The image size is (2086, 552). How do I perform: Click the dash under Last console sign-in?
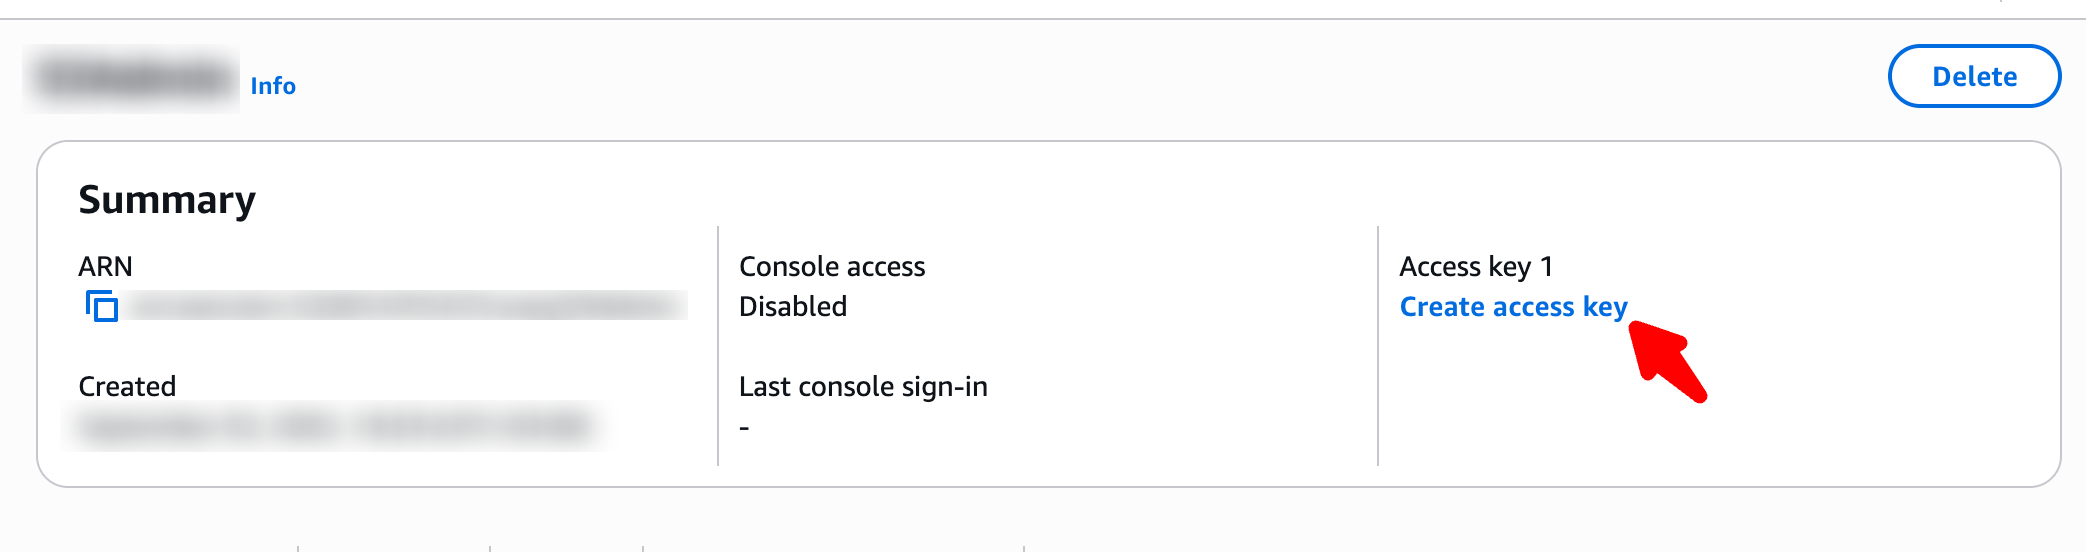[744, 428]
